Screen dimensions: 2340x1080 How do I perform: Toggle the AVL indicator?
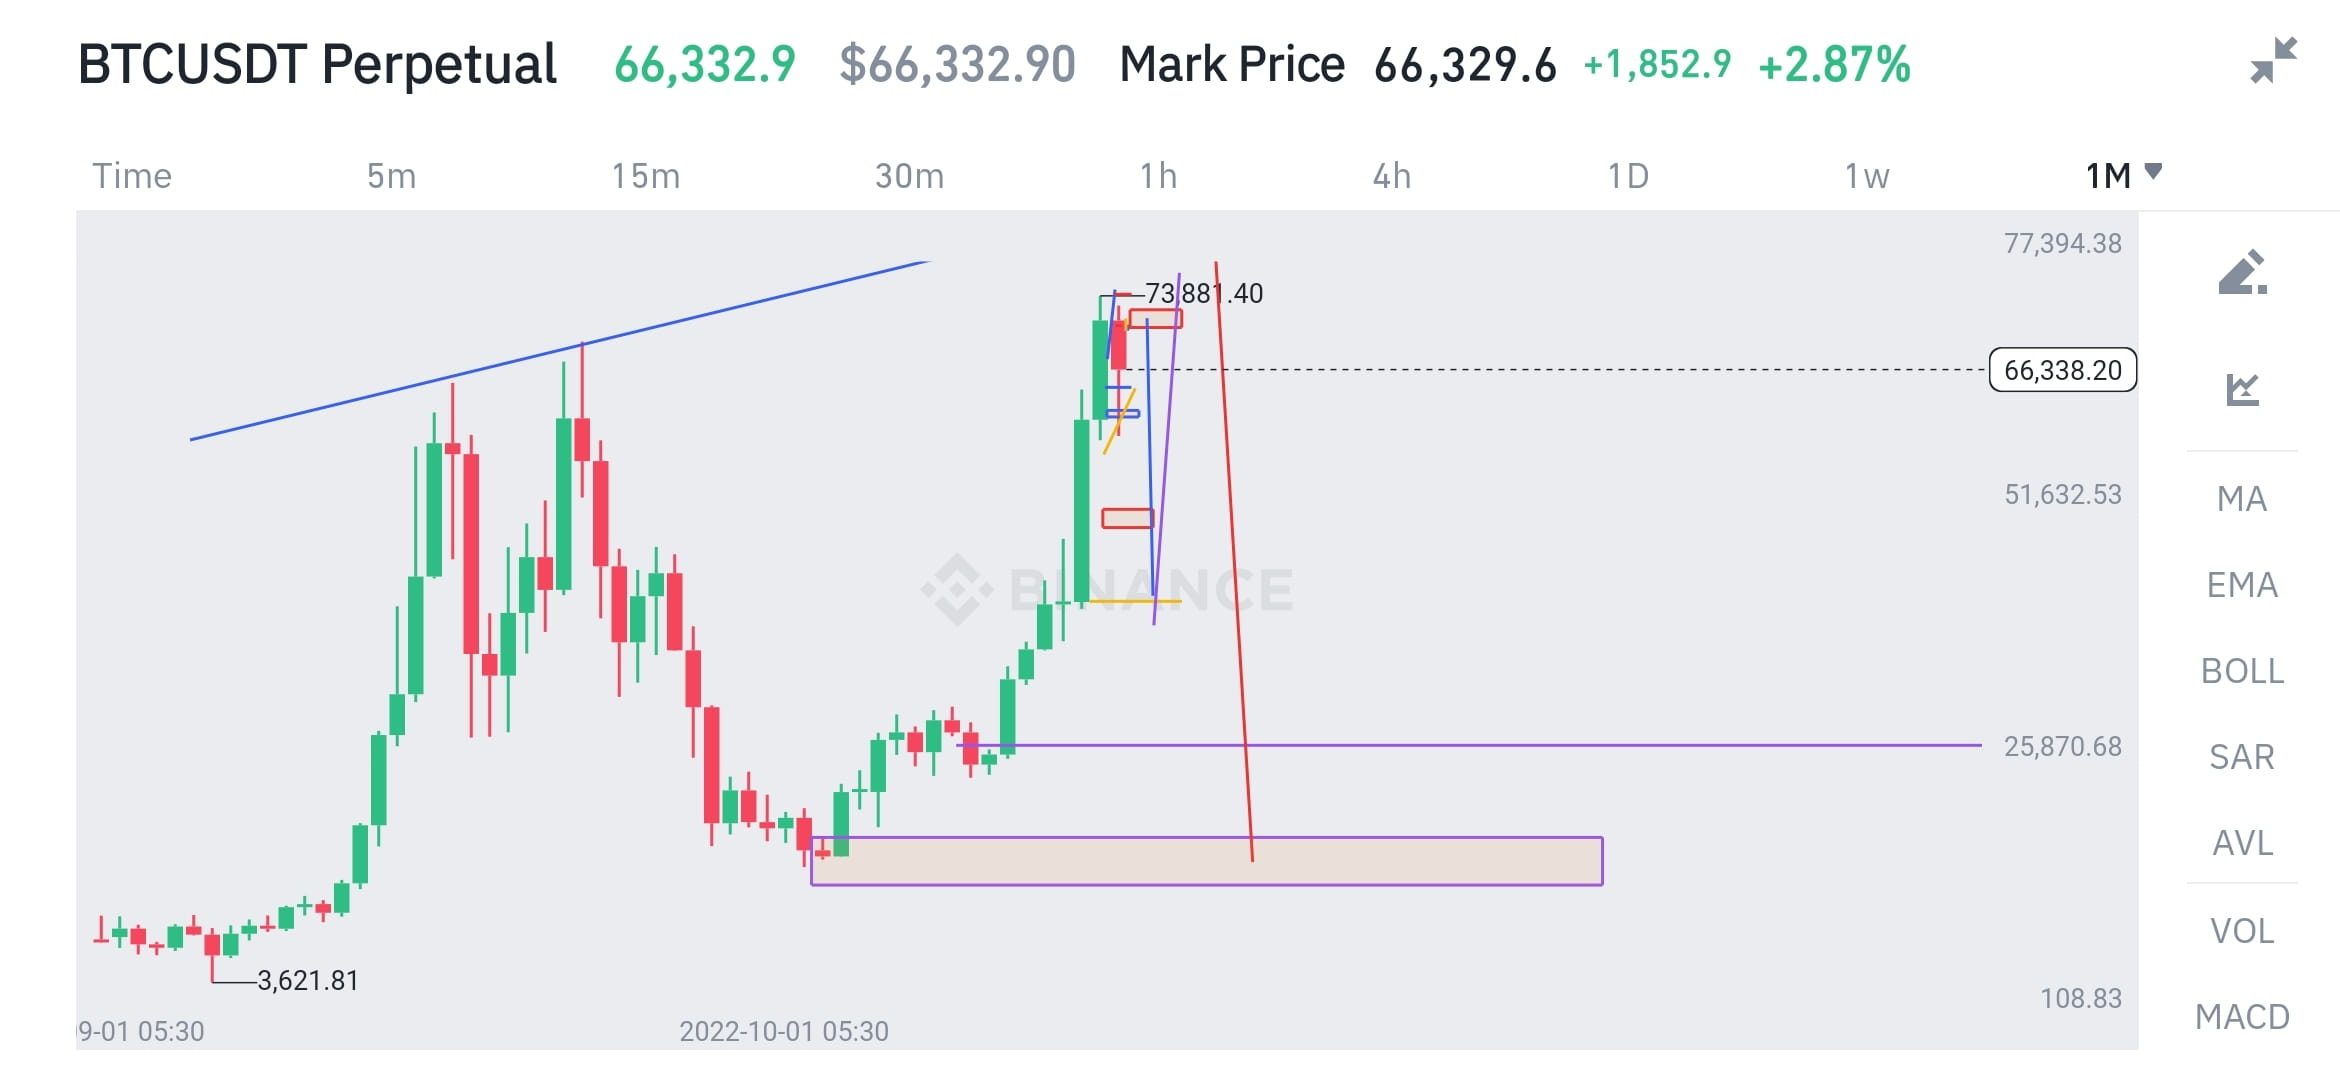[x=2241, y=843]
